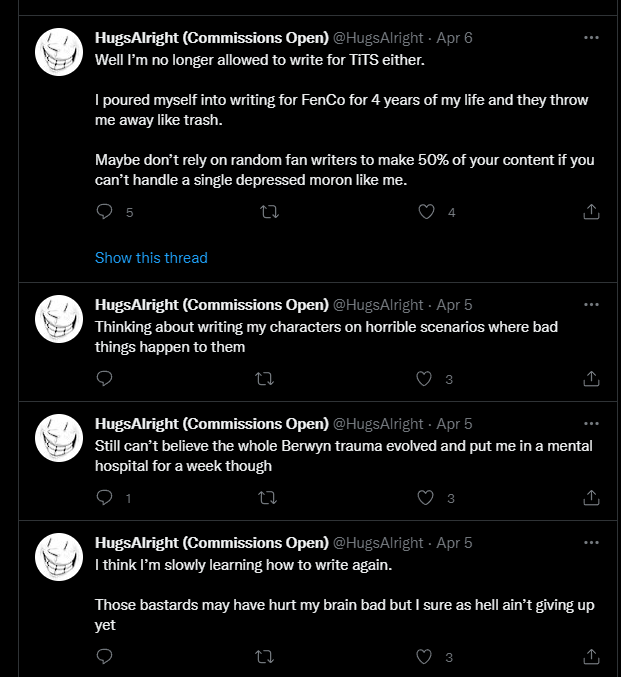Reply to the horrible scenarios tweet
Image resolution: width=621 pixels, height=677 pixels.
[x=104, y=379]
